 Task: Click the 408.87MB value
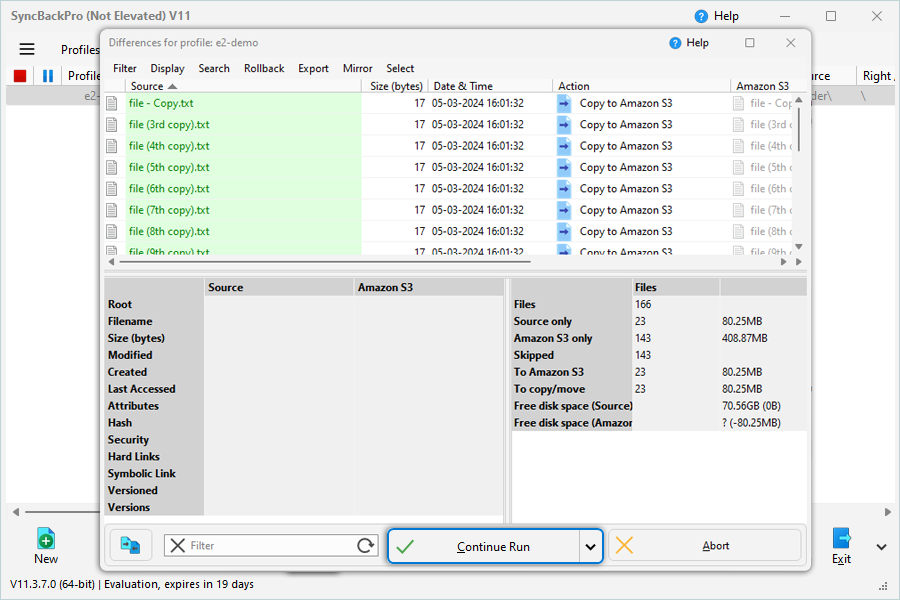pos(744,338)
